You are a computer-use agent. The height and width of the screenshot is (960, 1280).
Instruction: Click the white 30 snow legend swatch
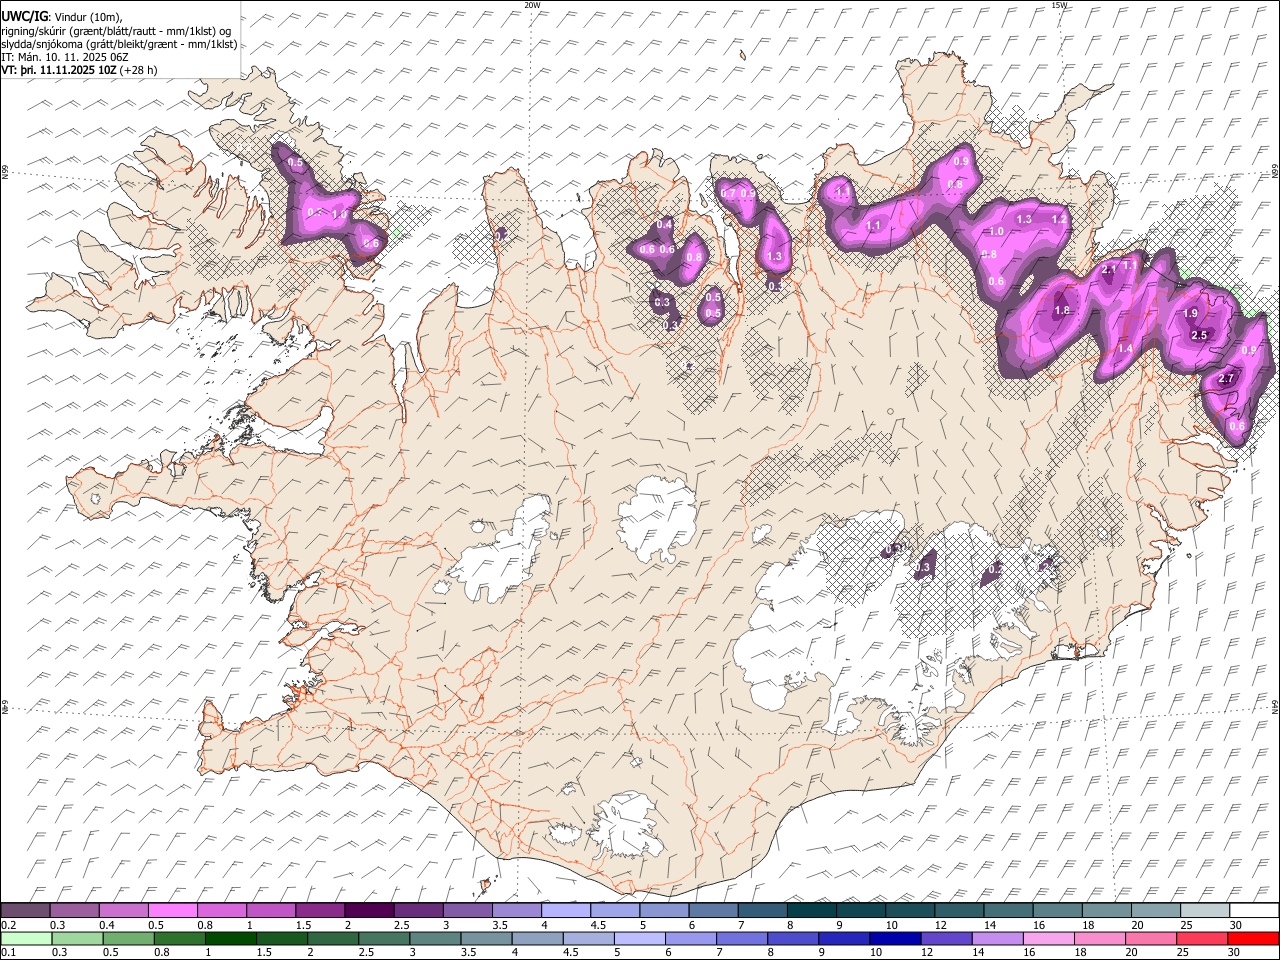pos(1254,911)
